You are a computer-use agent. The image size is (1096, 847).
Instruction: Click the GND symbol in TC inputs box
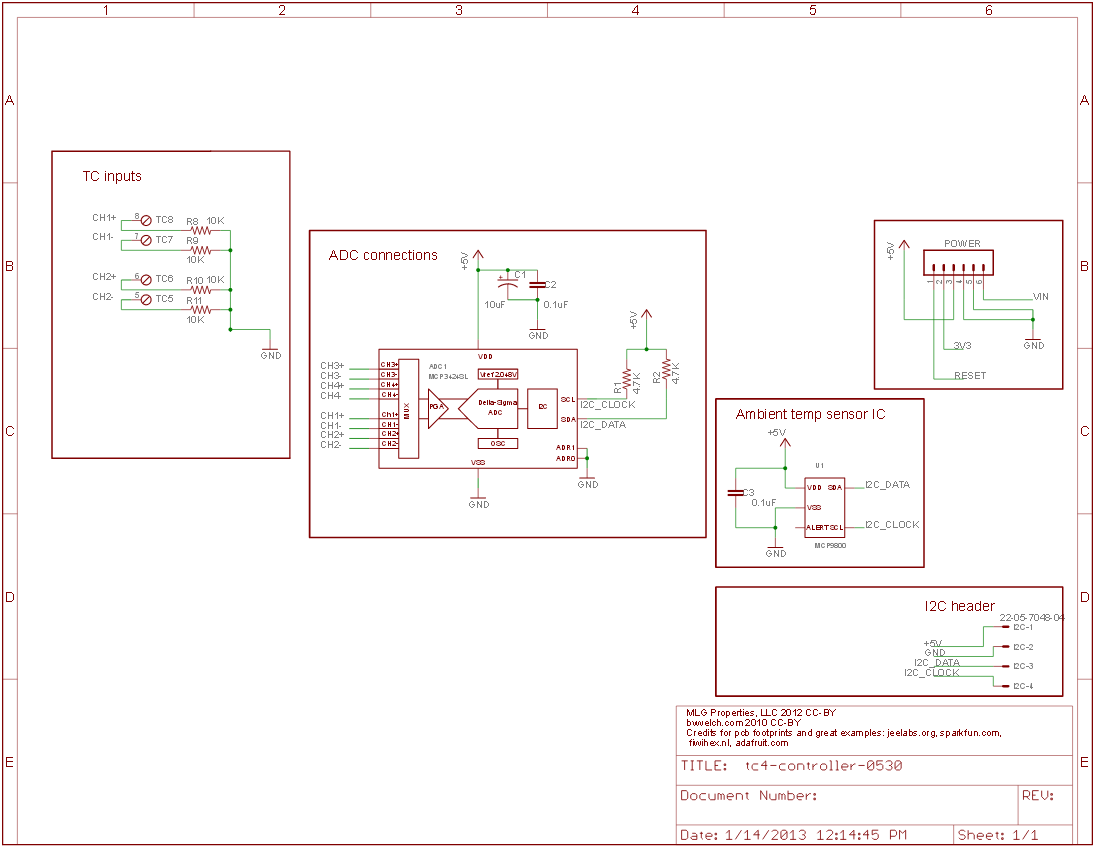coord(270,352)
